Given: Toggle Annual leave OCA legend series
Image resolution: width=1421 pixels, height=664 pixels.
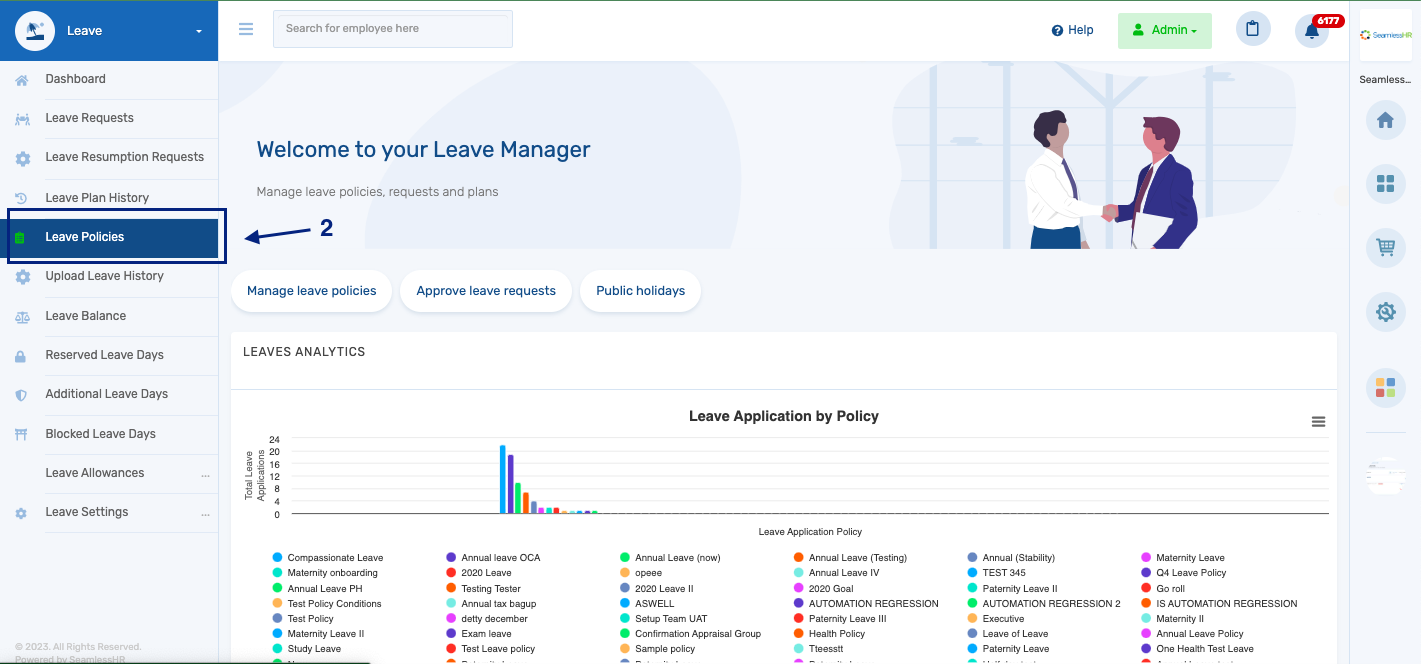Looking at the screenshot, I should point(492,558).
